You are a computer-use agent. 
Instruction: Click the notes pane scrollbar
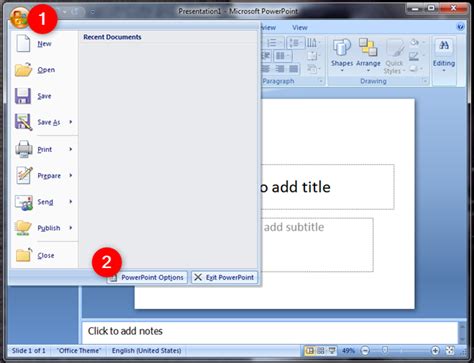coord(462,332)
